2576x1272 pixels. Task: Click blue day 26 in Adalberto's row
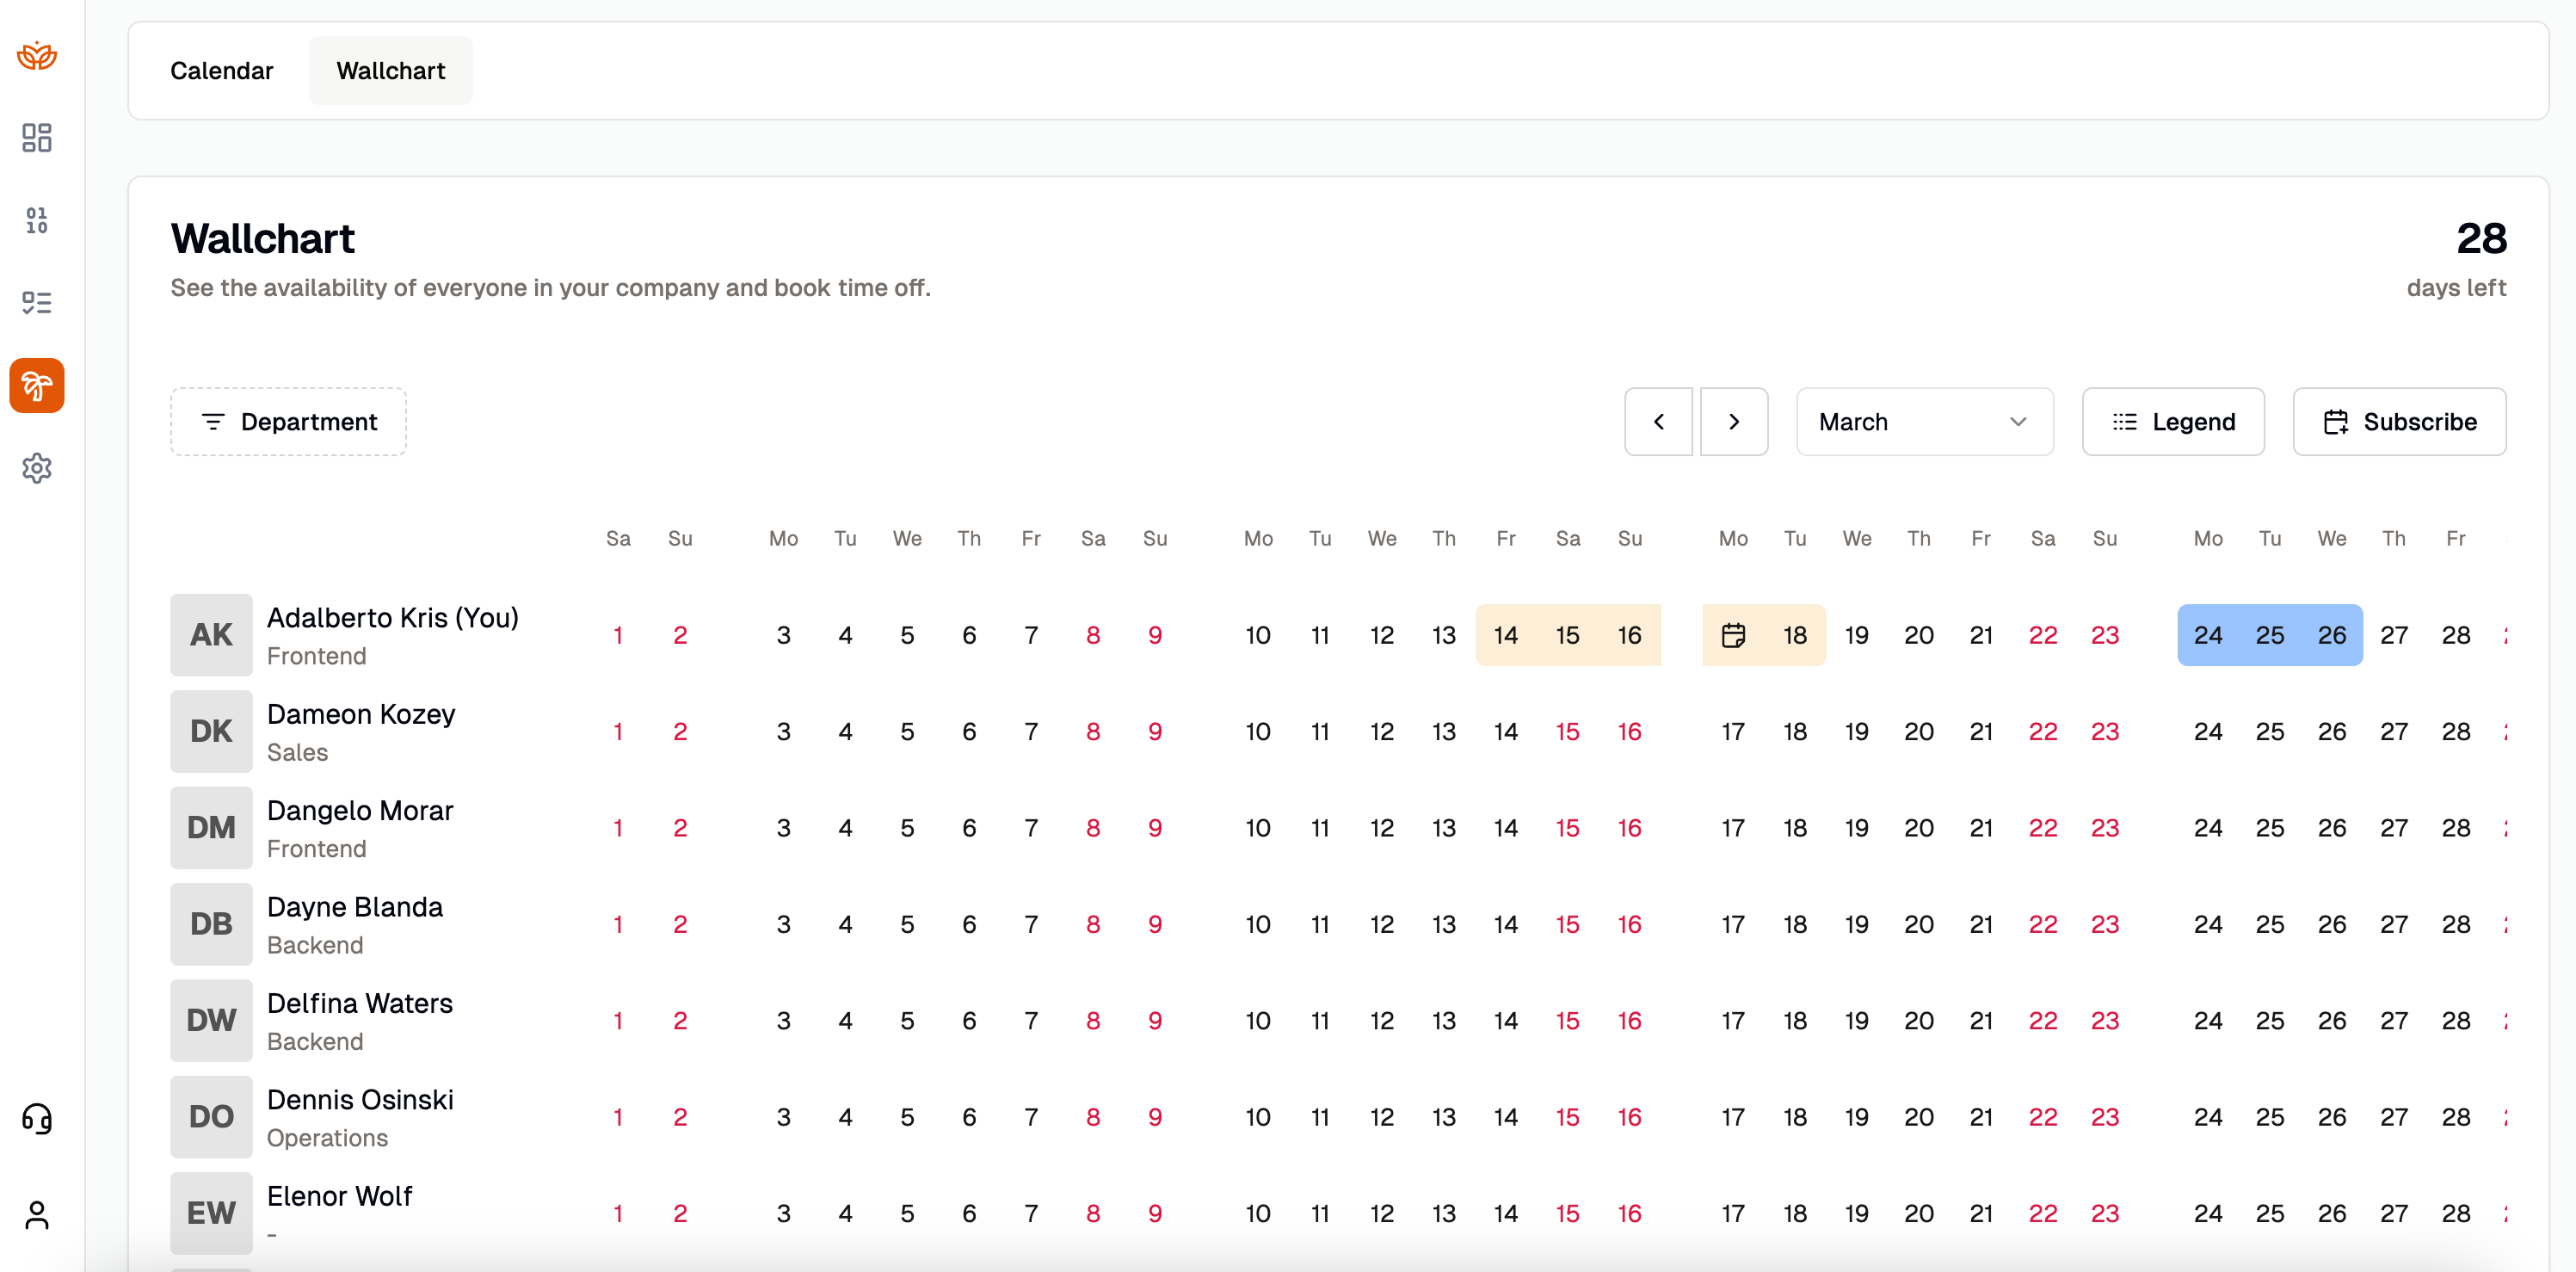pos(2332,634)
